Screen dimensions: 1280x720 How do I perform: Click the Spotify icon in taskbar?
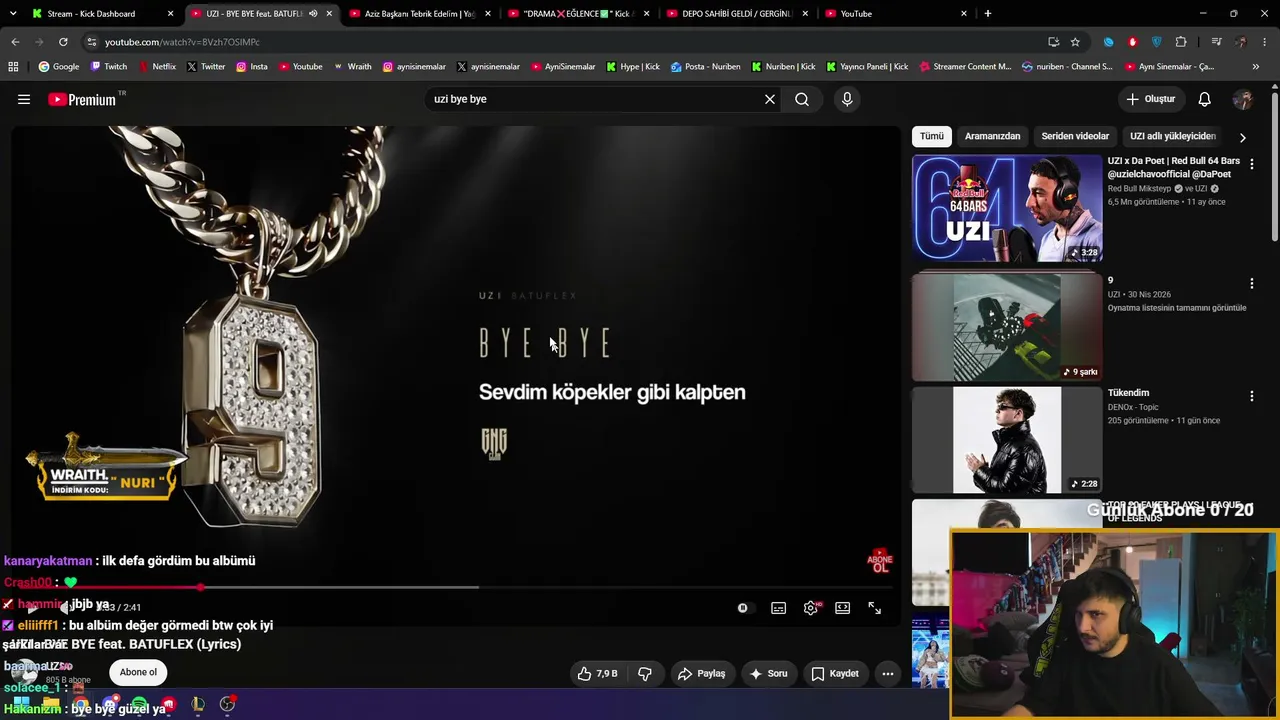pos(139,705)
